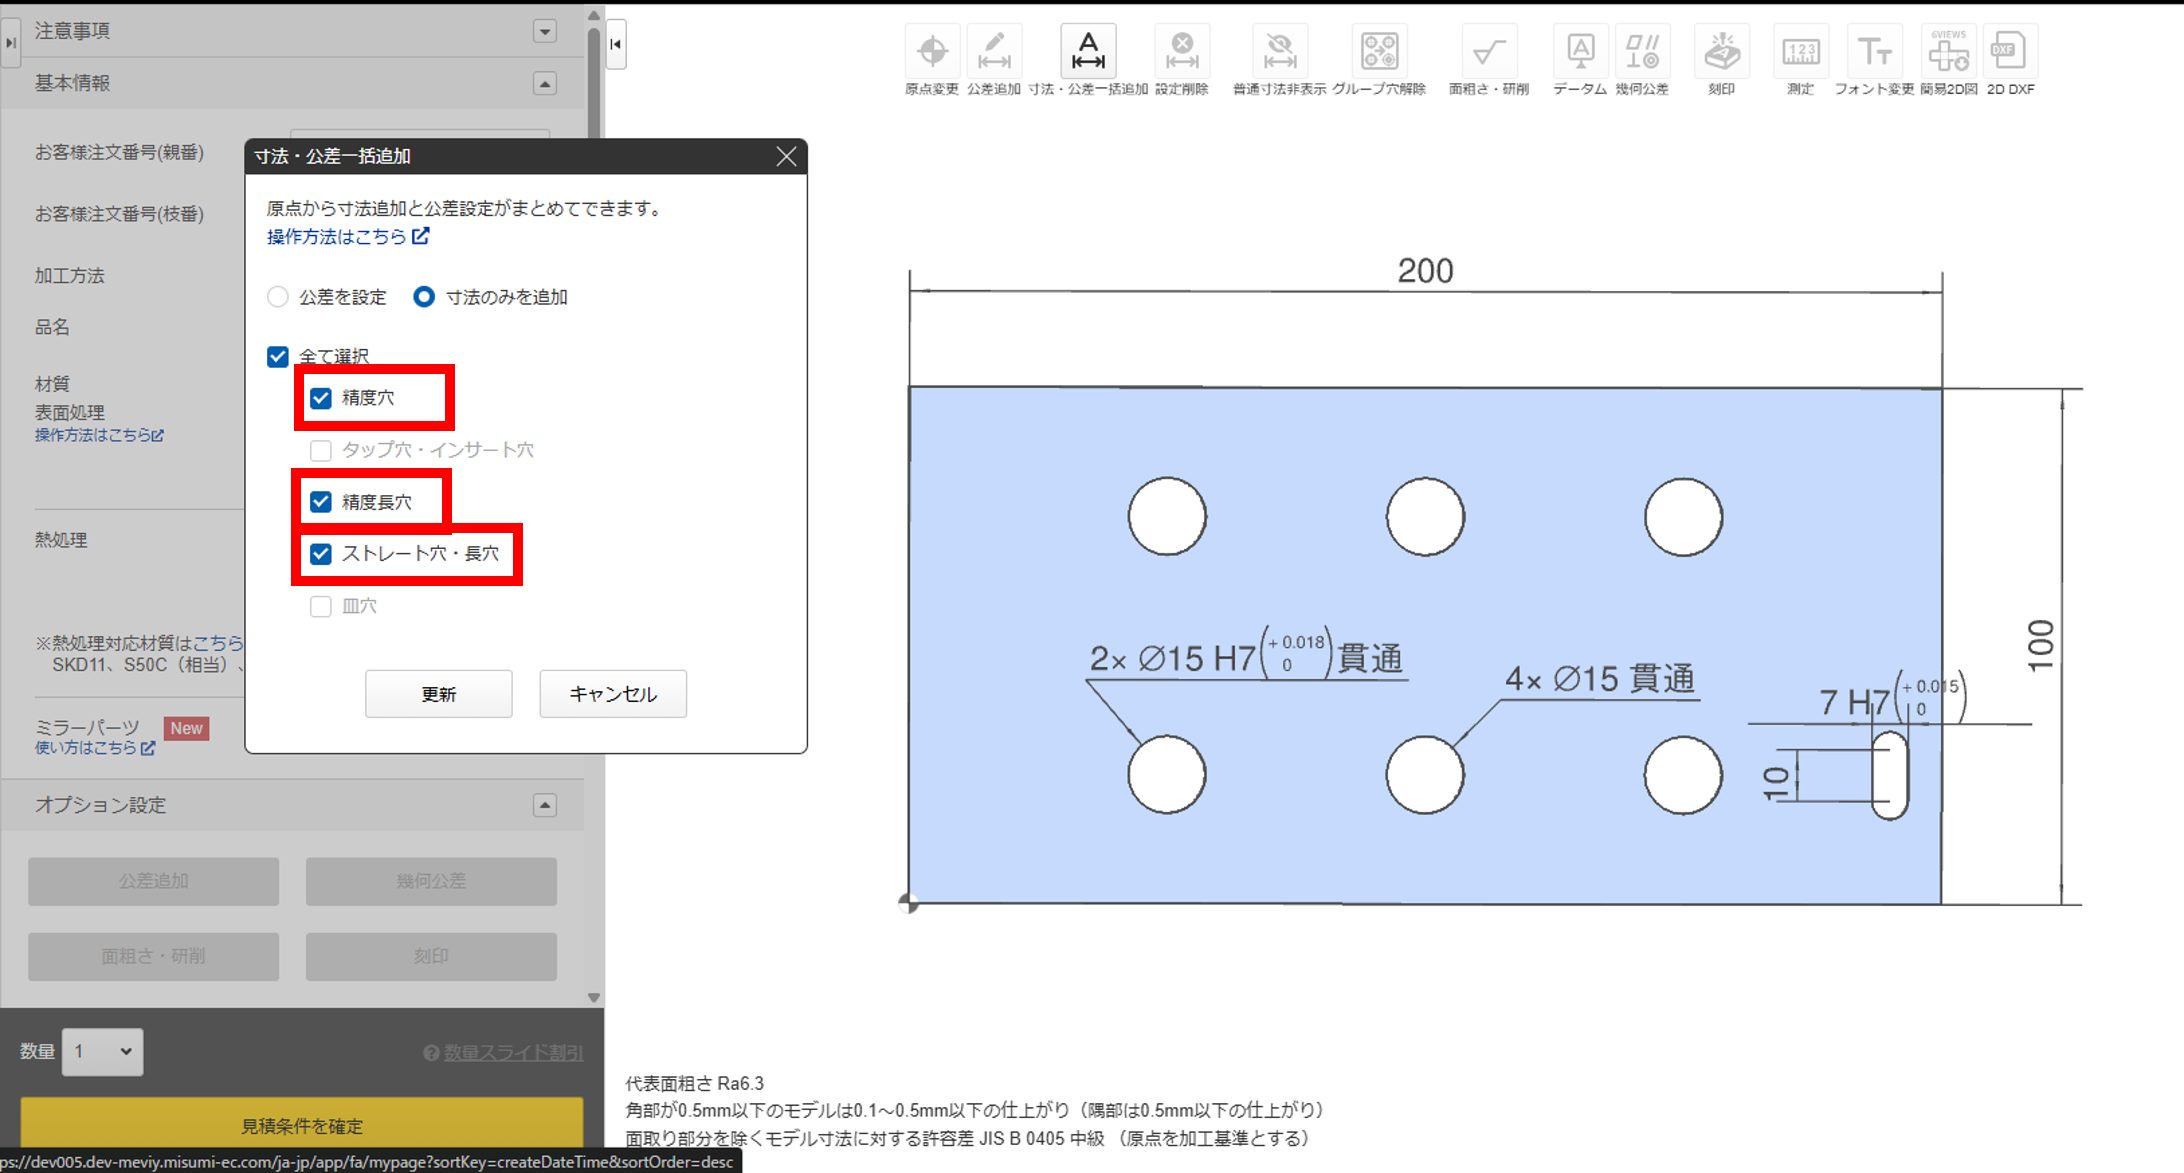Open the 数量 quantity dropdown
Viewport: 2184px width, 1173px height.
tap(102, 1051)
